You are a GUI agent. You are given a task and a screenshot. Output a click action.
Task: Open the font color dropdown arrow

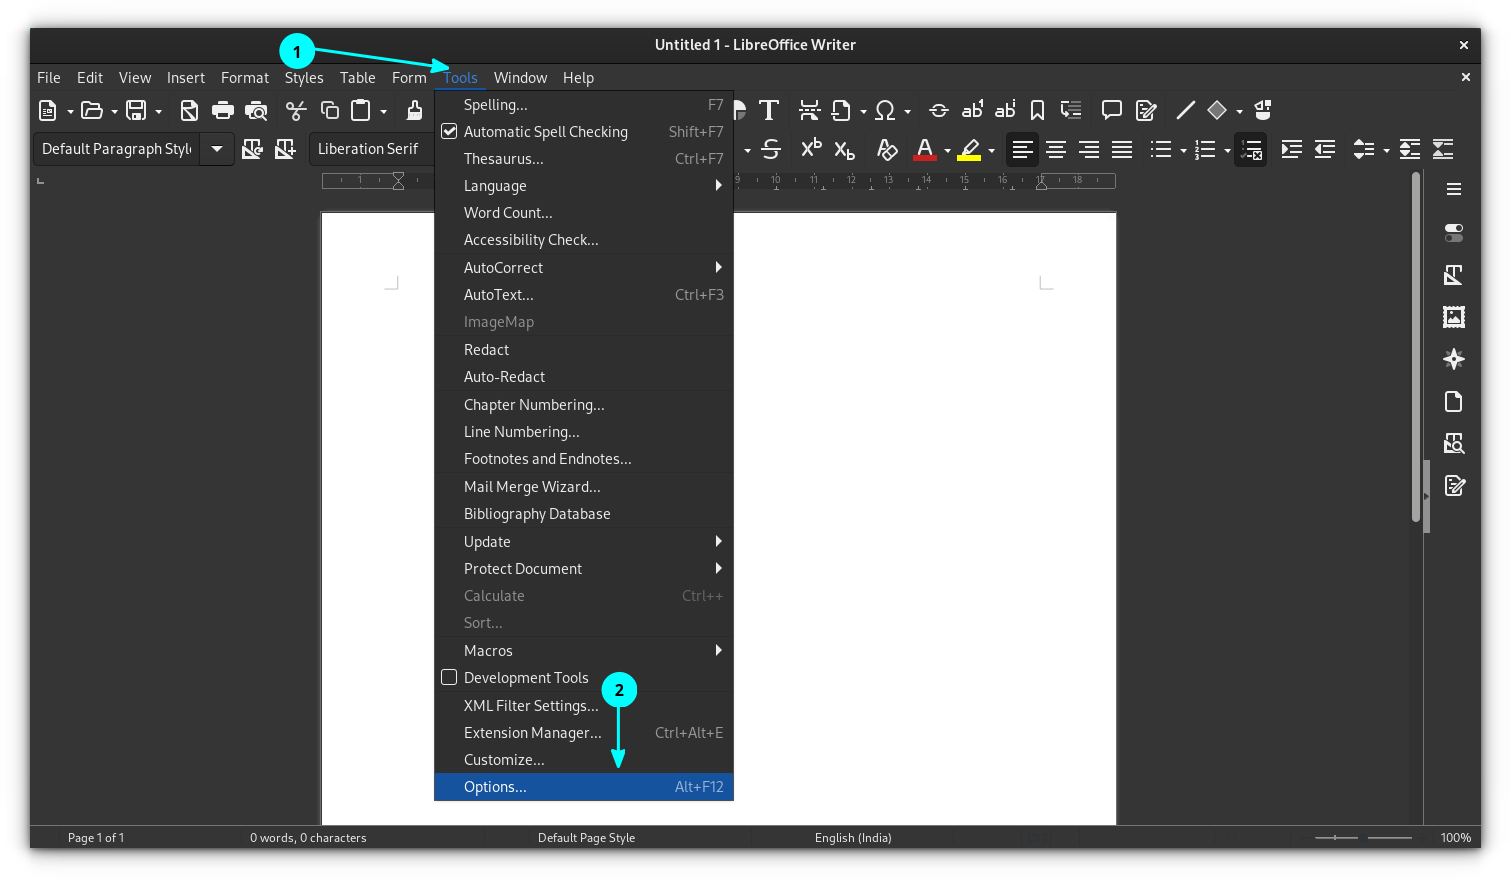947,149
